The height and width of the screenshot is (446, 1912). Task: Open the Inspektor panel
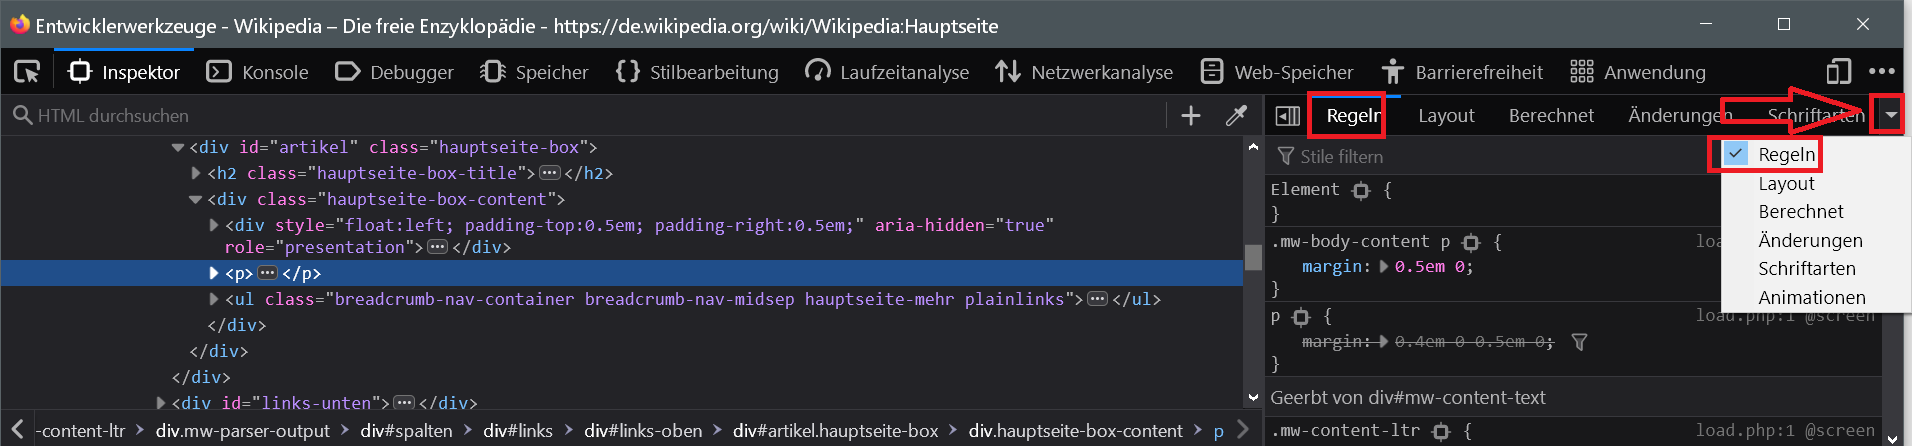coord(124,72)
